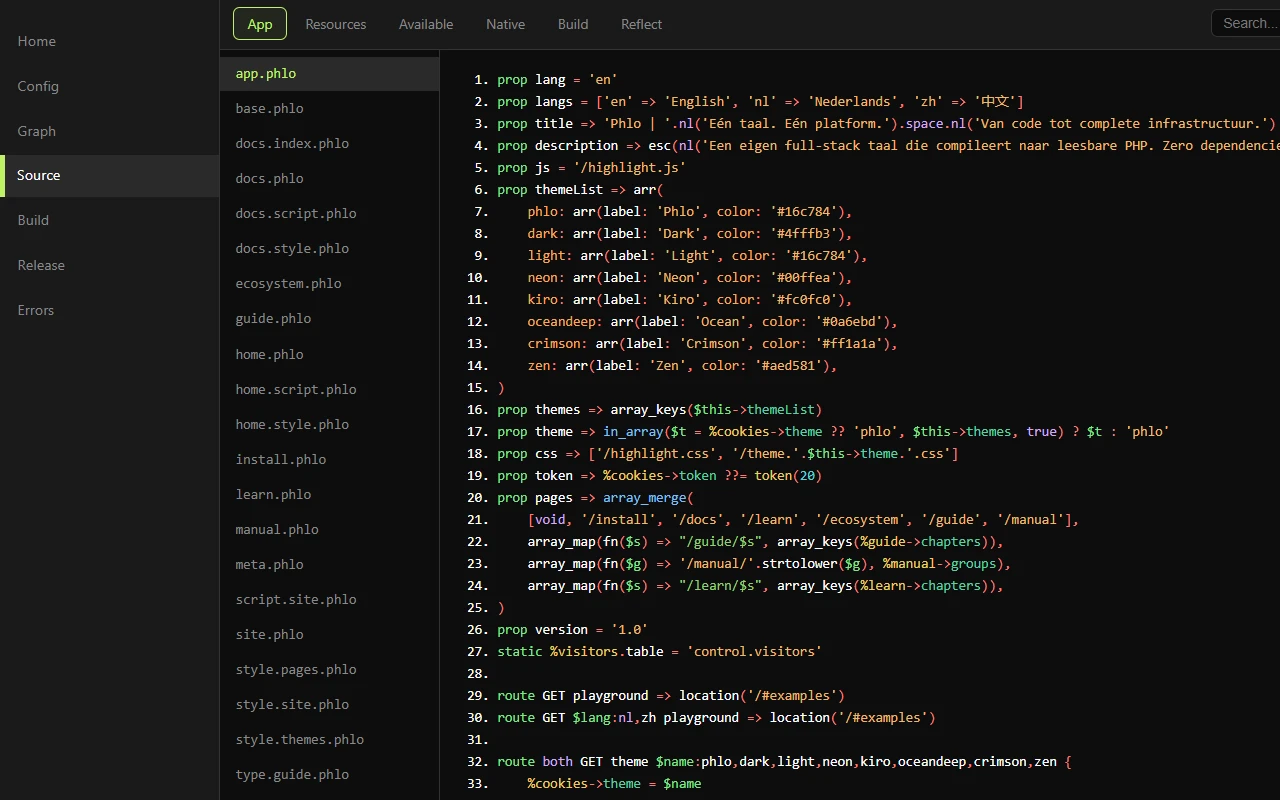Switch to the App tab
The height and width of the screenshot is (800, 1280).
tap(260, 24)
